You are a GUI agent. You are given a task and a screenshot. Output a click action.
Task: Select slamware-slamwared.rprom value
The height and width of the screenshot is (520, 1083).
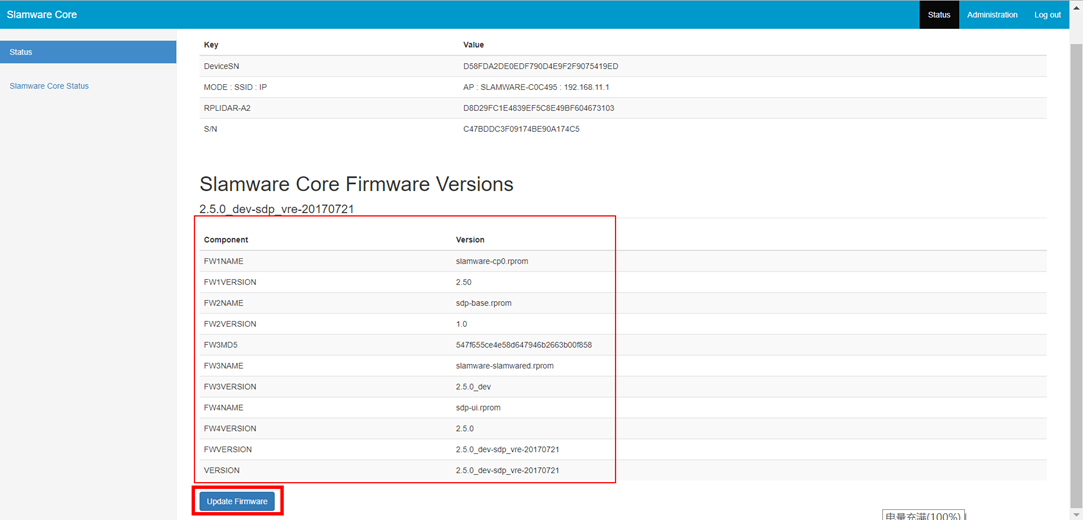[x=504, y=365]
